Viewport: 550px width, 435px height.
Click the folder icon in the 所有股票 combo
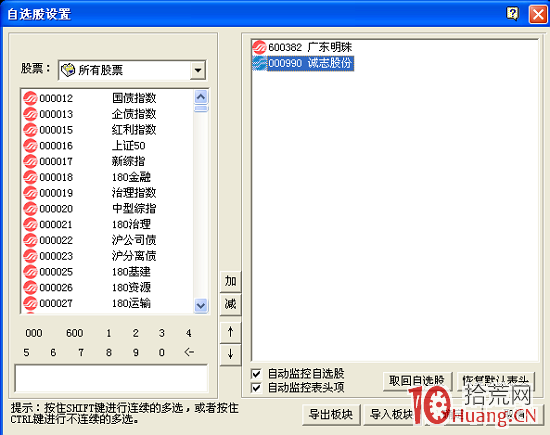[68, 70]
